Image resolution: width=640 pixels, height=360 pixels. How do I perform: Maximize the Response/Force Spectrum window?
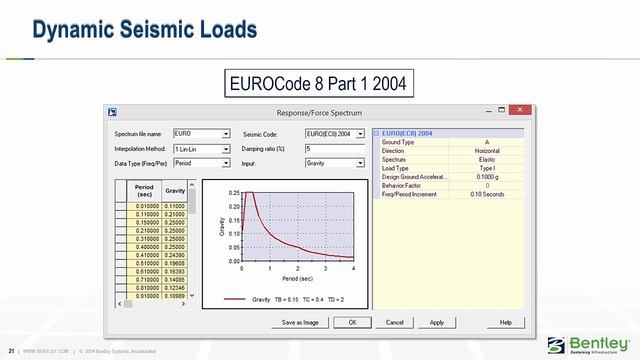[502, 110]
